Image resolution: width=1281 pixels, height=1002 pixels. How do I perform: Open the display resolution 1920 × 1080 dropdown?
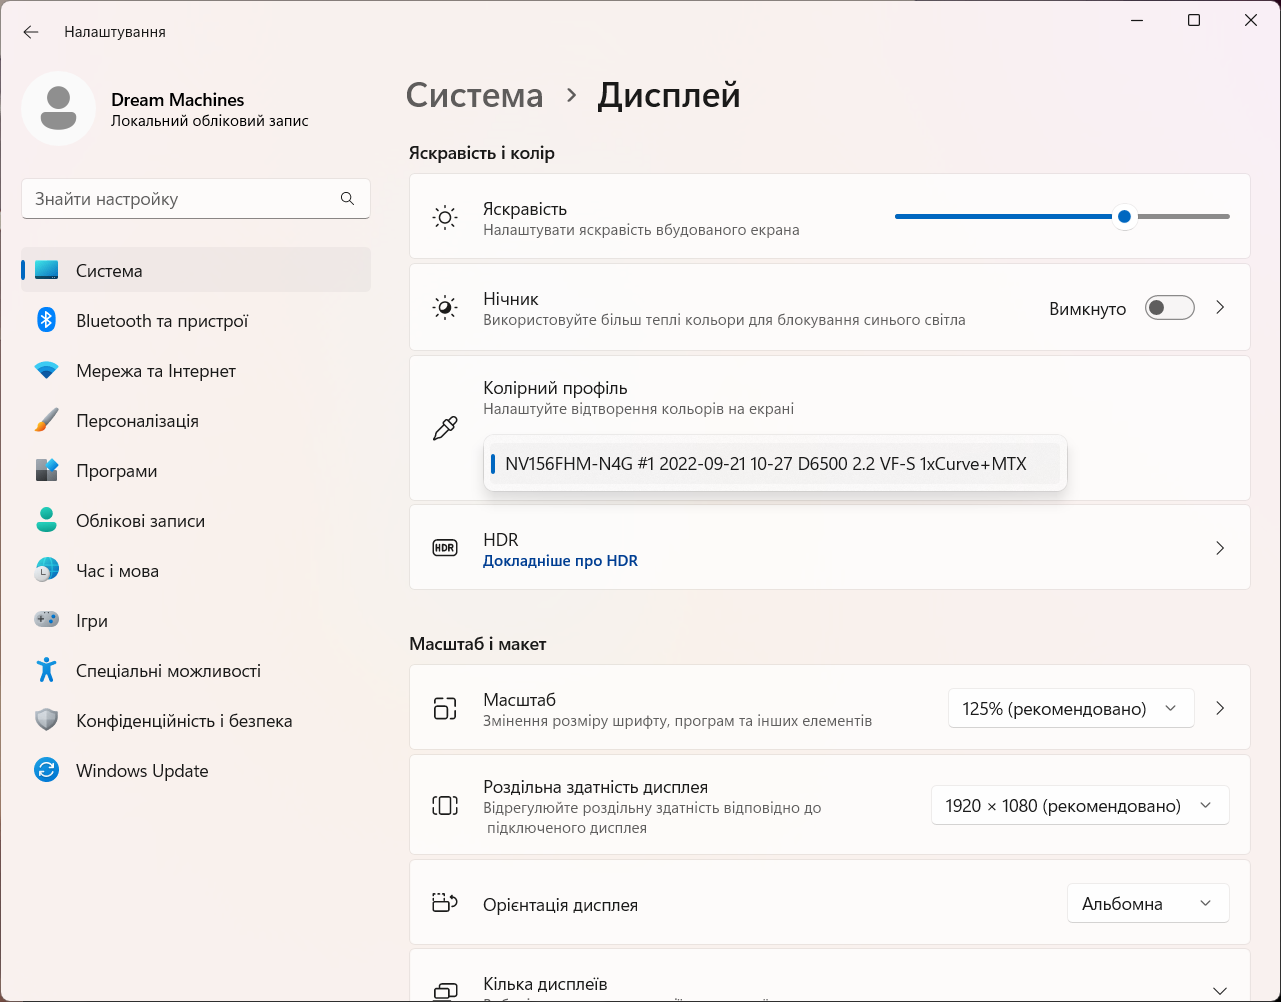point(1079,806)
